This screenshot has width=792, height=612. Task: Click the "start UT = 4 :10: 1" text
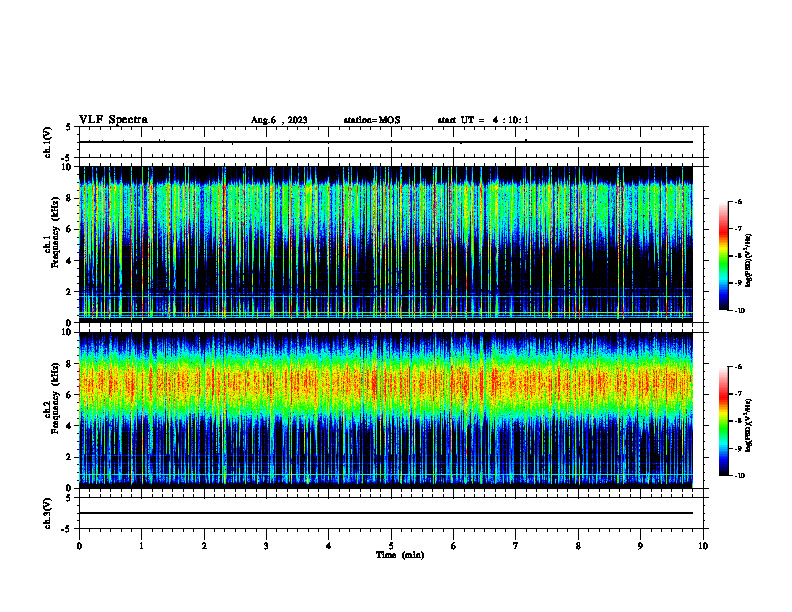(x=483, y=120)
